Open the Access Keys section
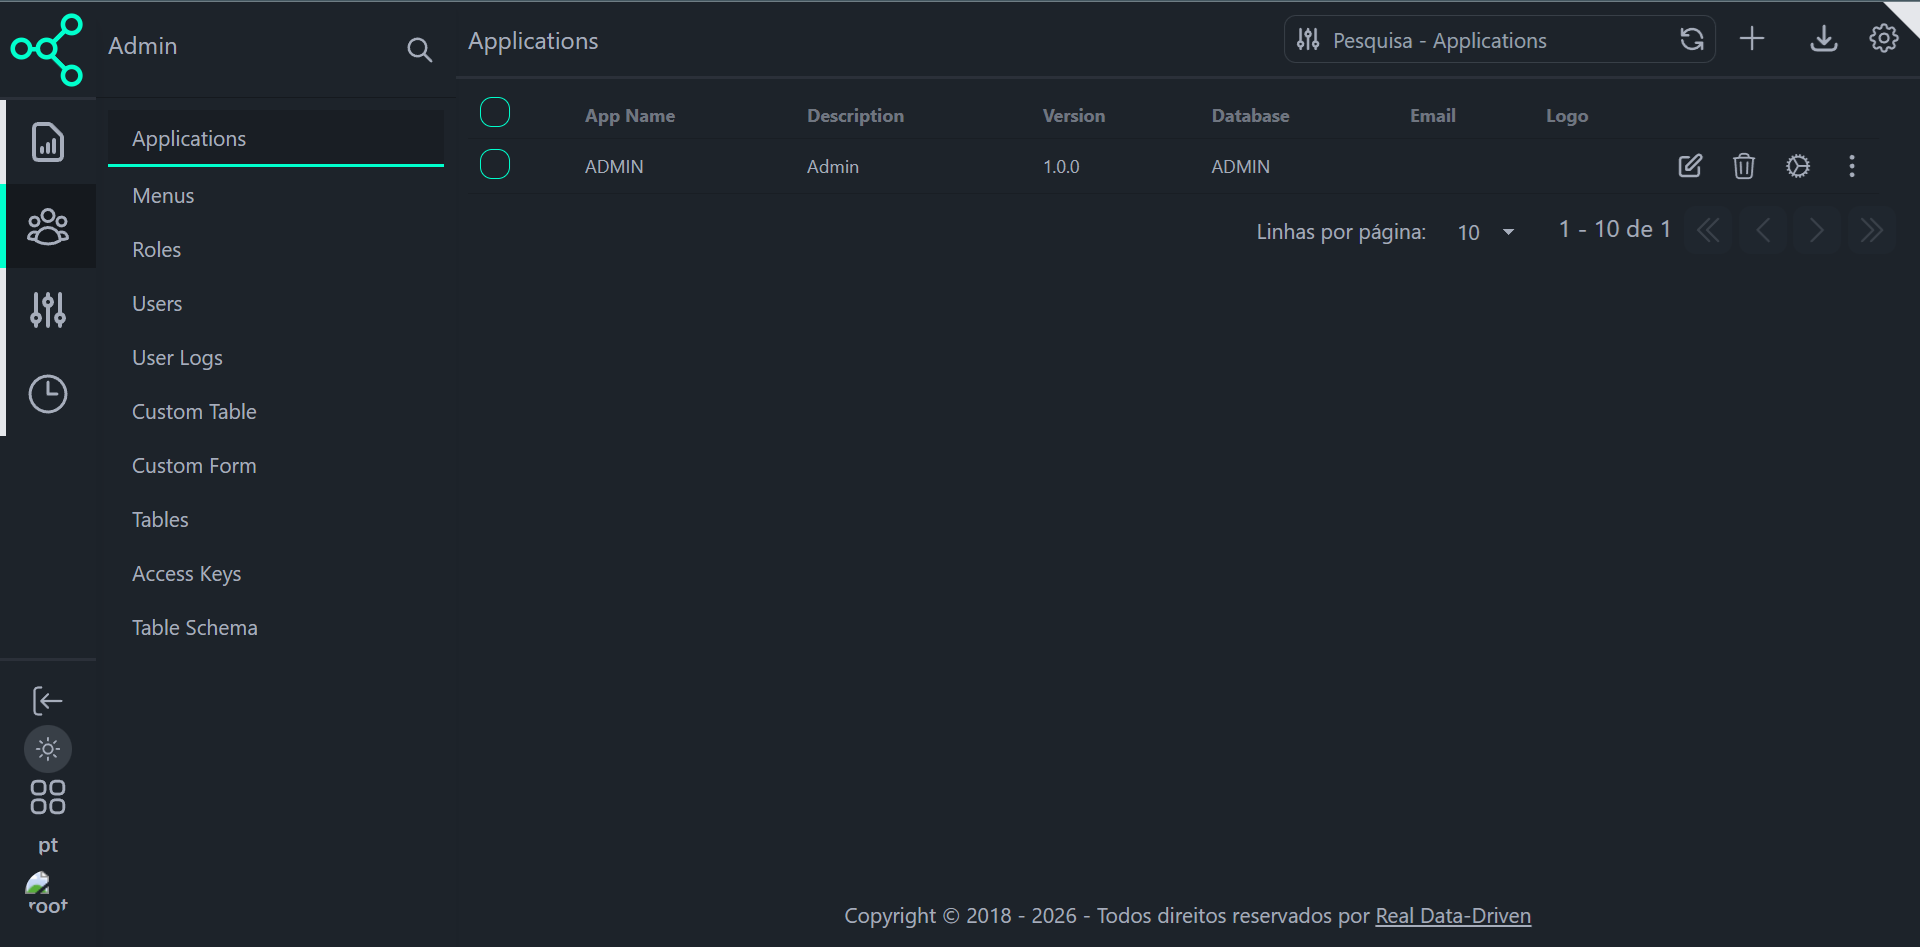Screen dimensions: 1920x947 (186, 573)
